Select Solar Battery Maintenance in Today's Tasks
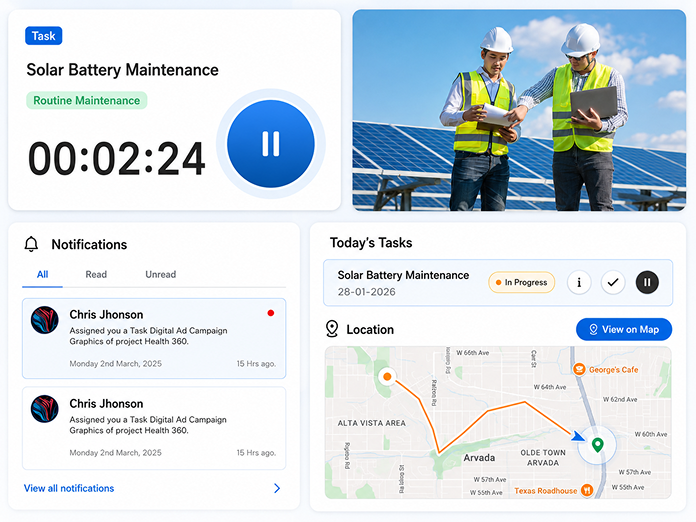Image resolution: width=696 pixels, height=522 pixels. pyautogui.click(x=498, y=283)
